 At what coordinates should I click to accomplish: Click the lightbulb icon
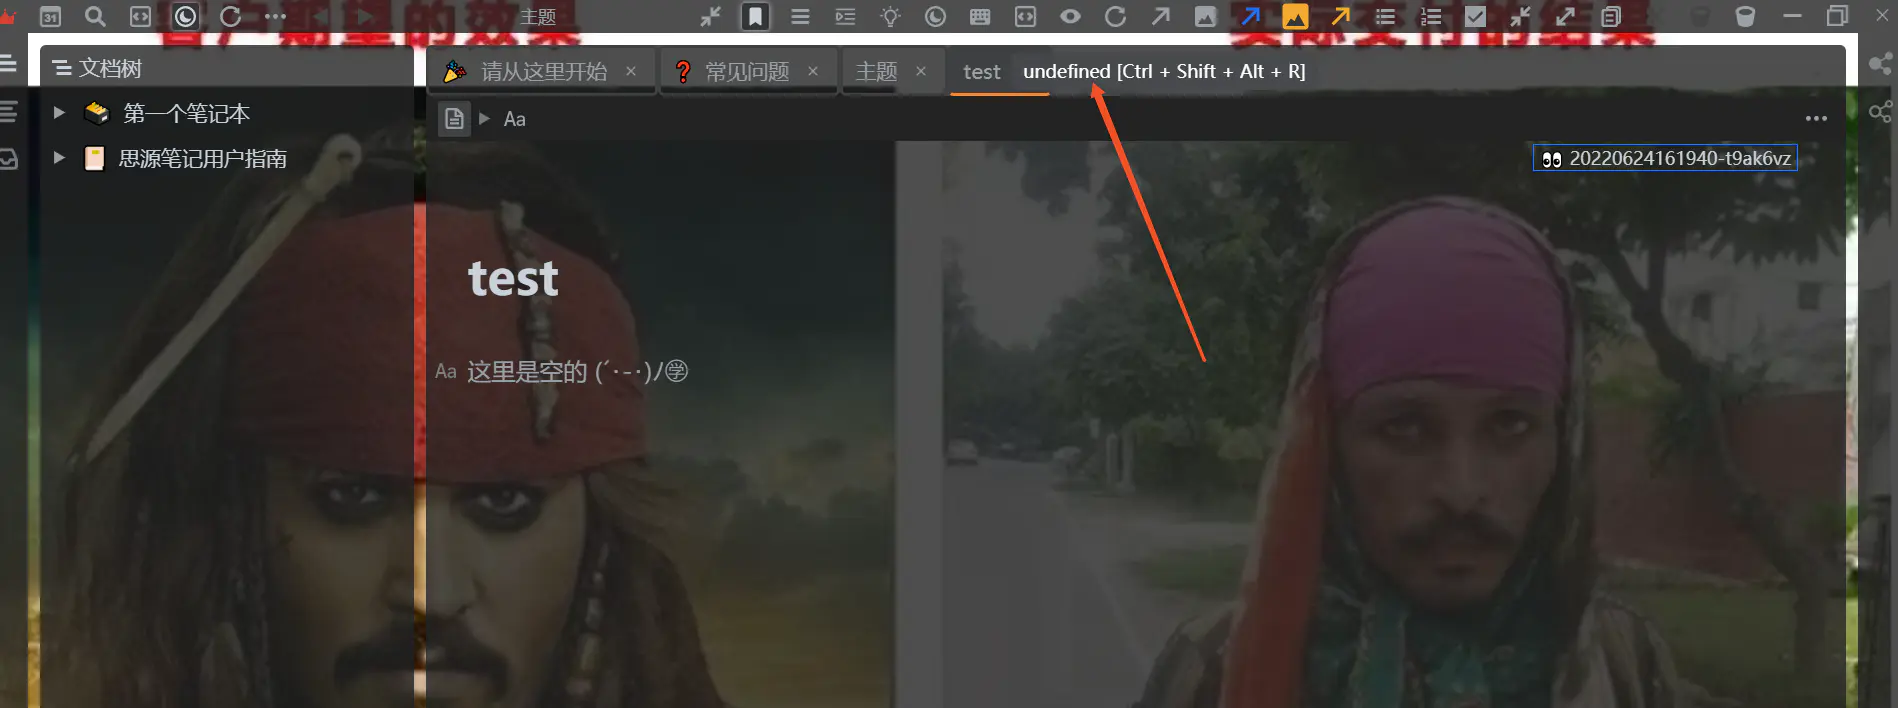(890, 16)
